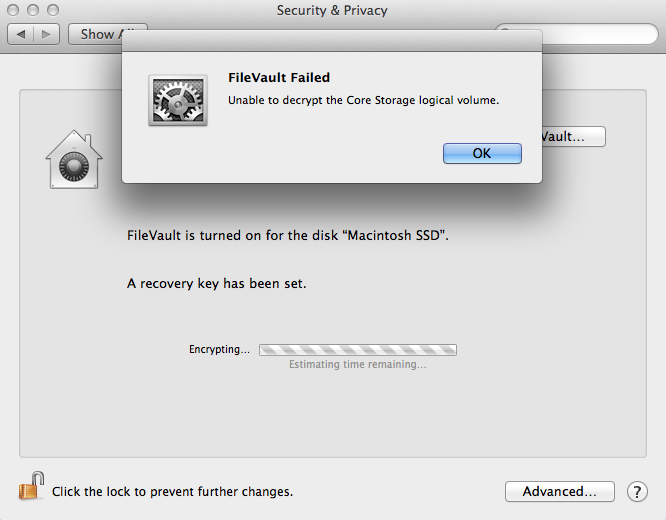This screenshot has width=666, height=520.
Task: Click "A recovery key has been set" text
Action: [217, 283]
